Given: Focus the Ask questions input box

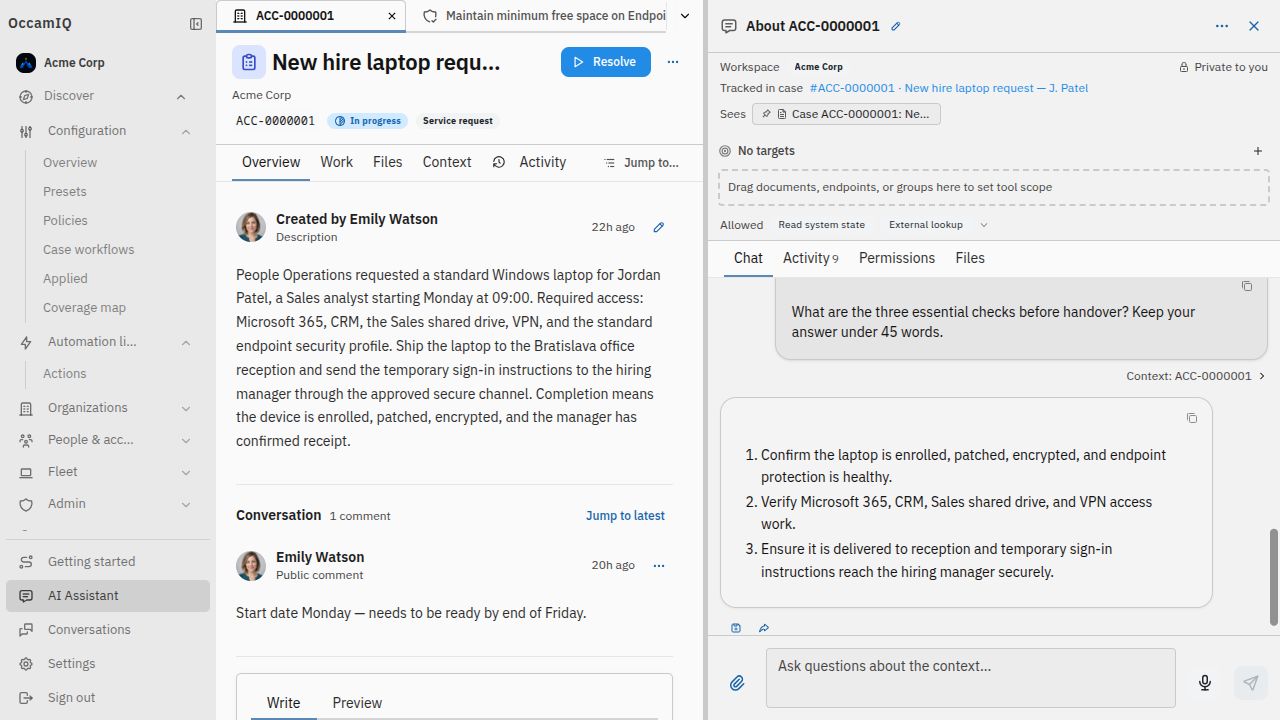Looking at the screenshot, I should click(x=971, y=678).
